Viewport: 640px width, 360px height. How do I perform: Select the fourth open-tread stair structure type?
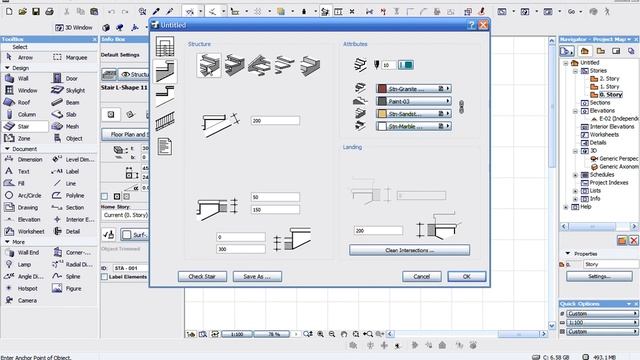click(x=284, y=65)
